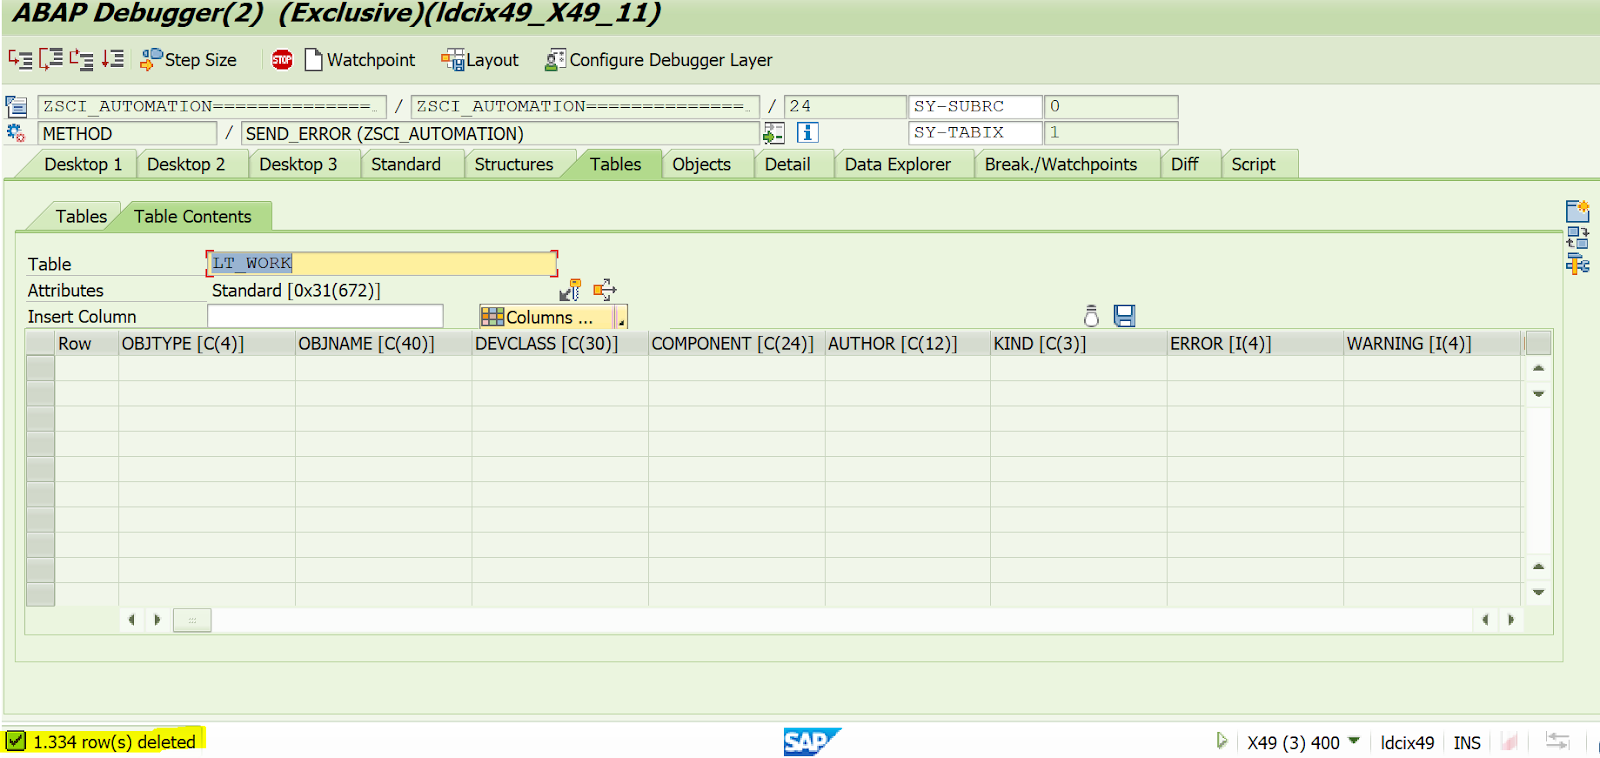The image size is (1600, 758).
Task: Click the vertical scrollbar's lower up arrow
Action: [x=1538, y=566]
